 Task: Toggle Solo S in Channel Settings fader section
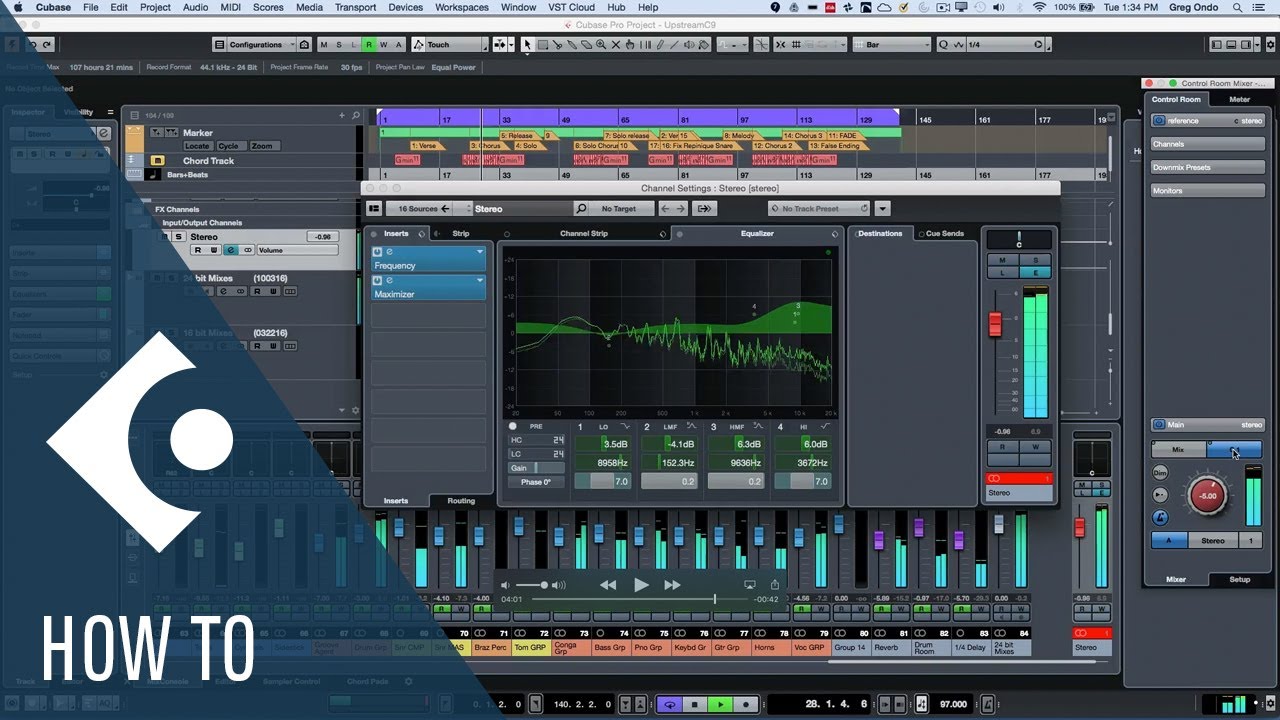coord(1034,260)
